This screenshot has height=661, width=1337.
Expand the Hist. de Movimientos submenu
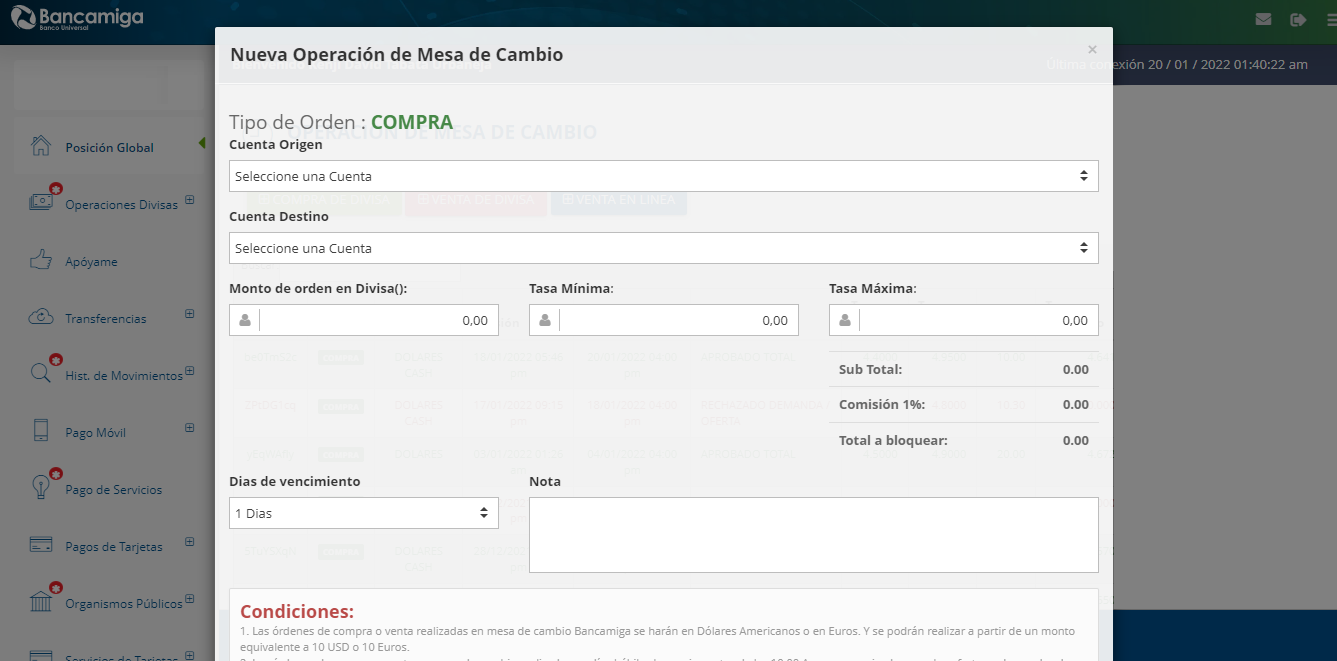(x=189, y=371)
